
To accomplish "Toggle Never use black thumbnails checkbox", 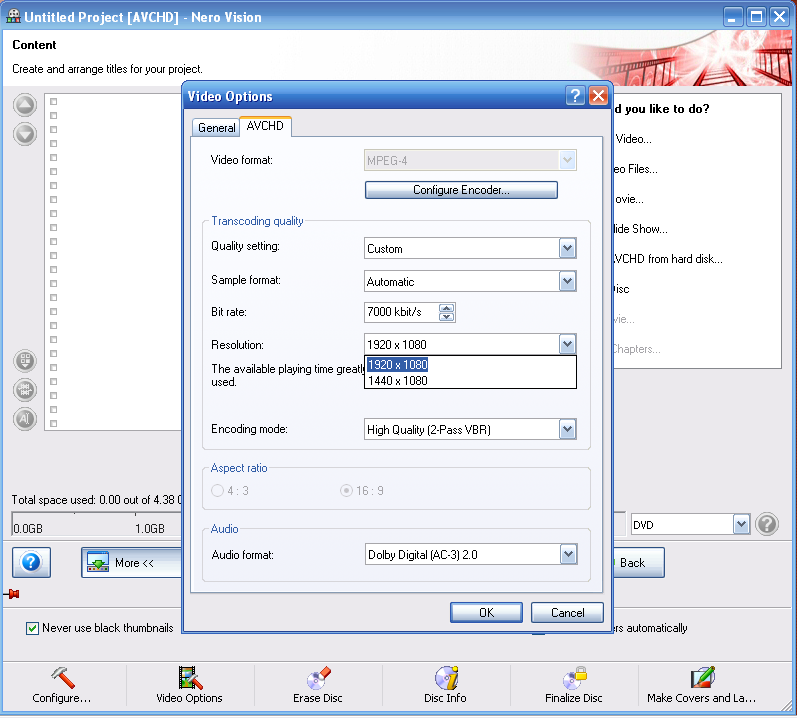I will 32,628.
